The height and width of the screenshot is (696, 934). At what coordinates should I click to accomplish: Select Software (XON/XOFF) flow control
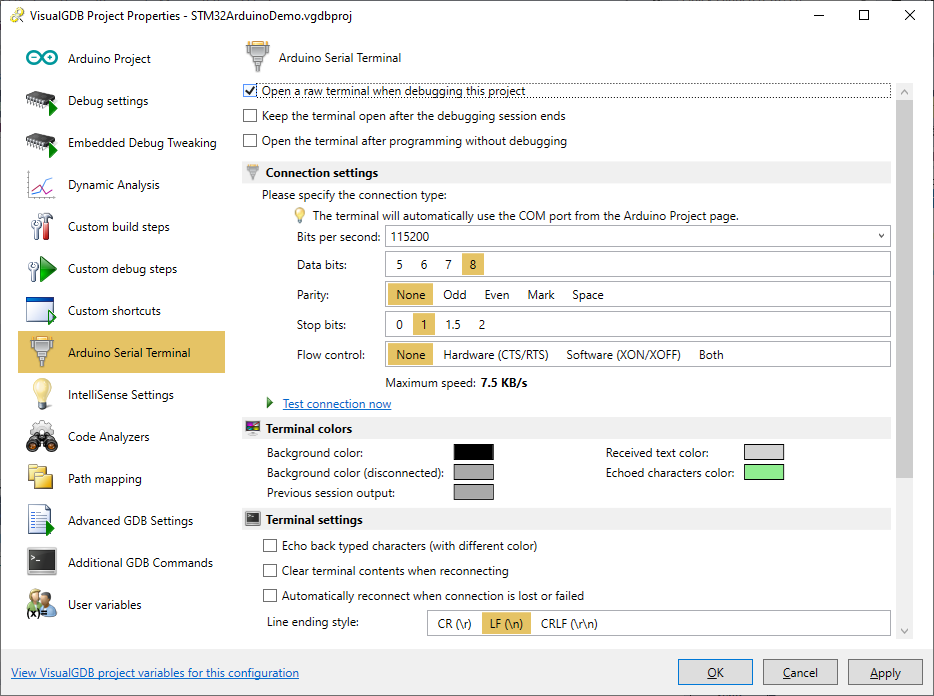tap(623, 355)
